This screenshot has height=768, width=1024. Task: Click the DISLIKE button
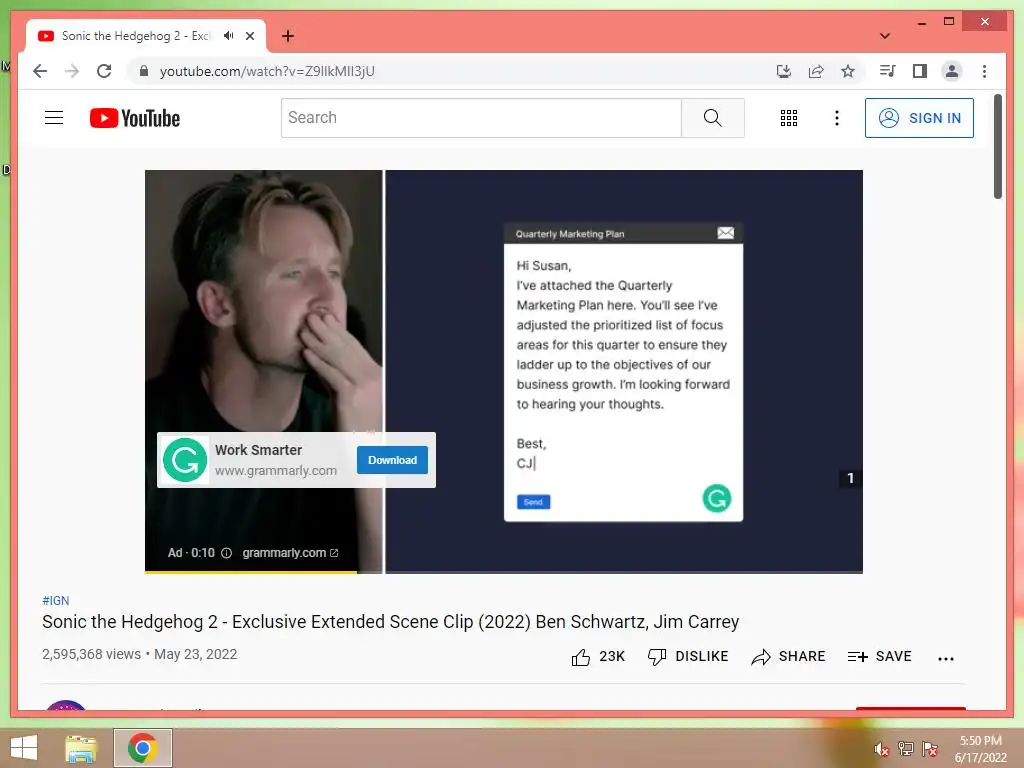pyautogui.click(x=688, y=657)
